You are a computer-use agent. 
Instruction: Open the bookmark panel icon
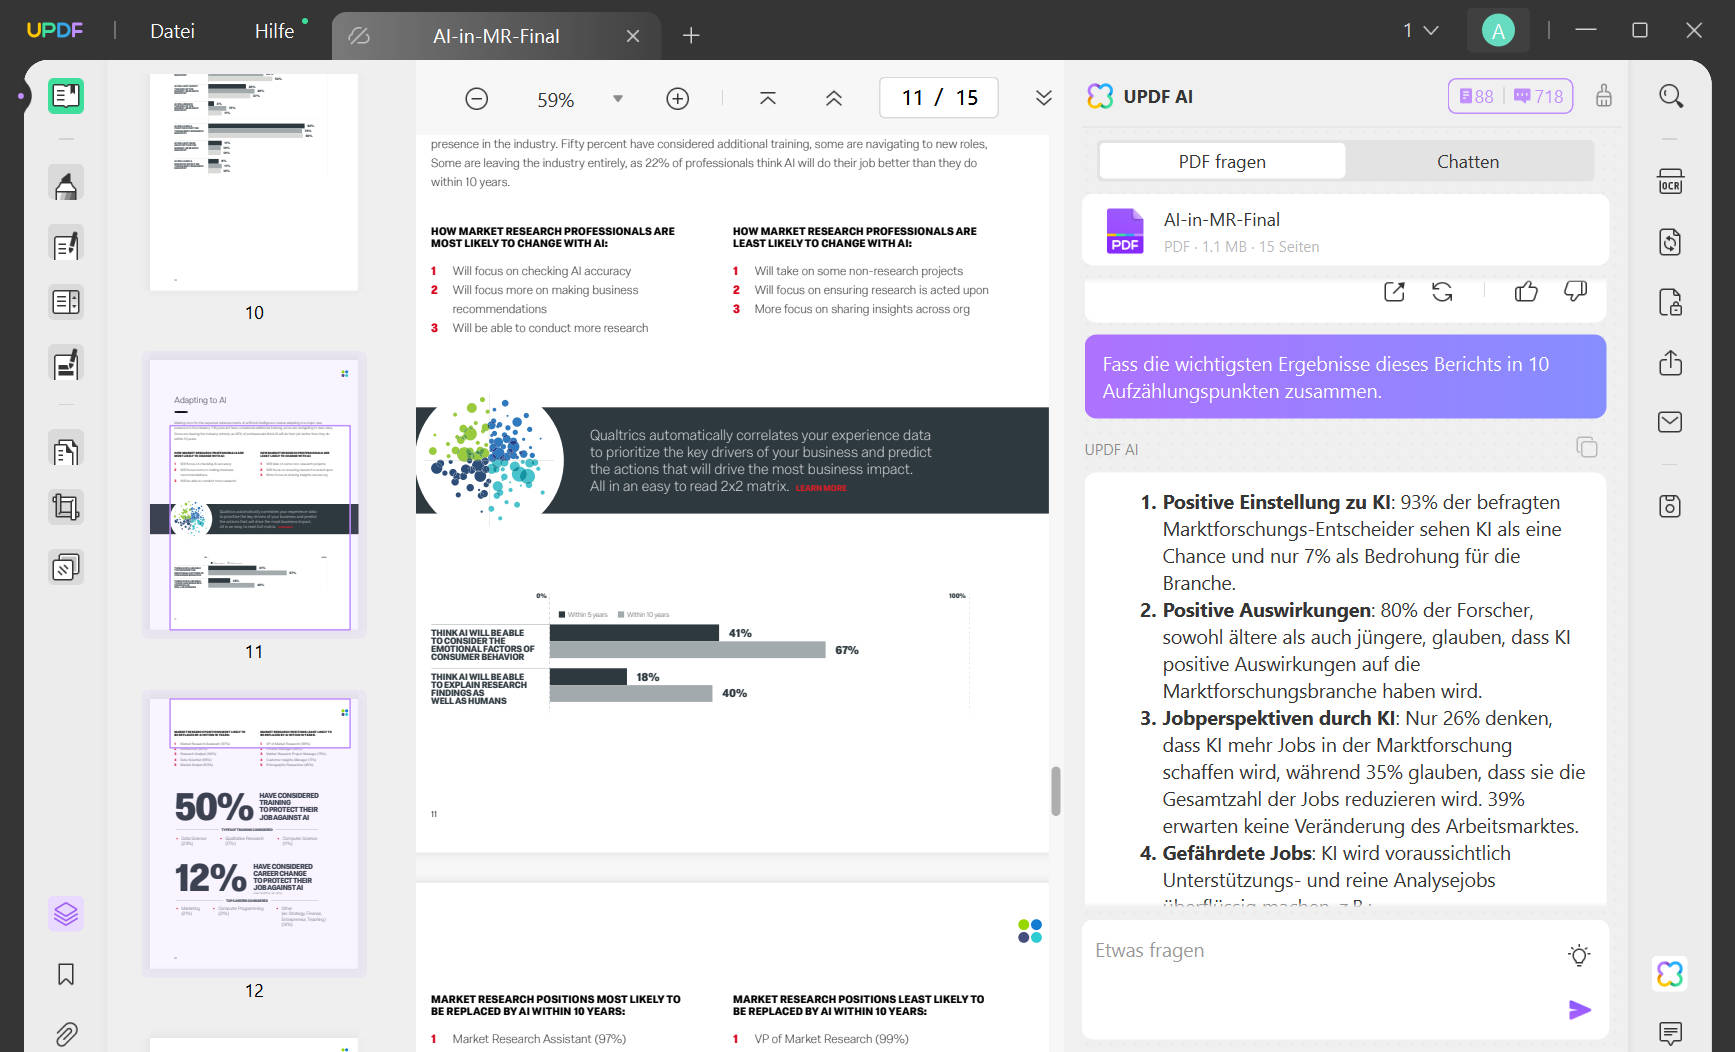pyautogui.click(x=66, y=974)
